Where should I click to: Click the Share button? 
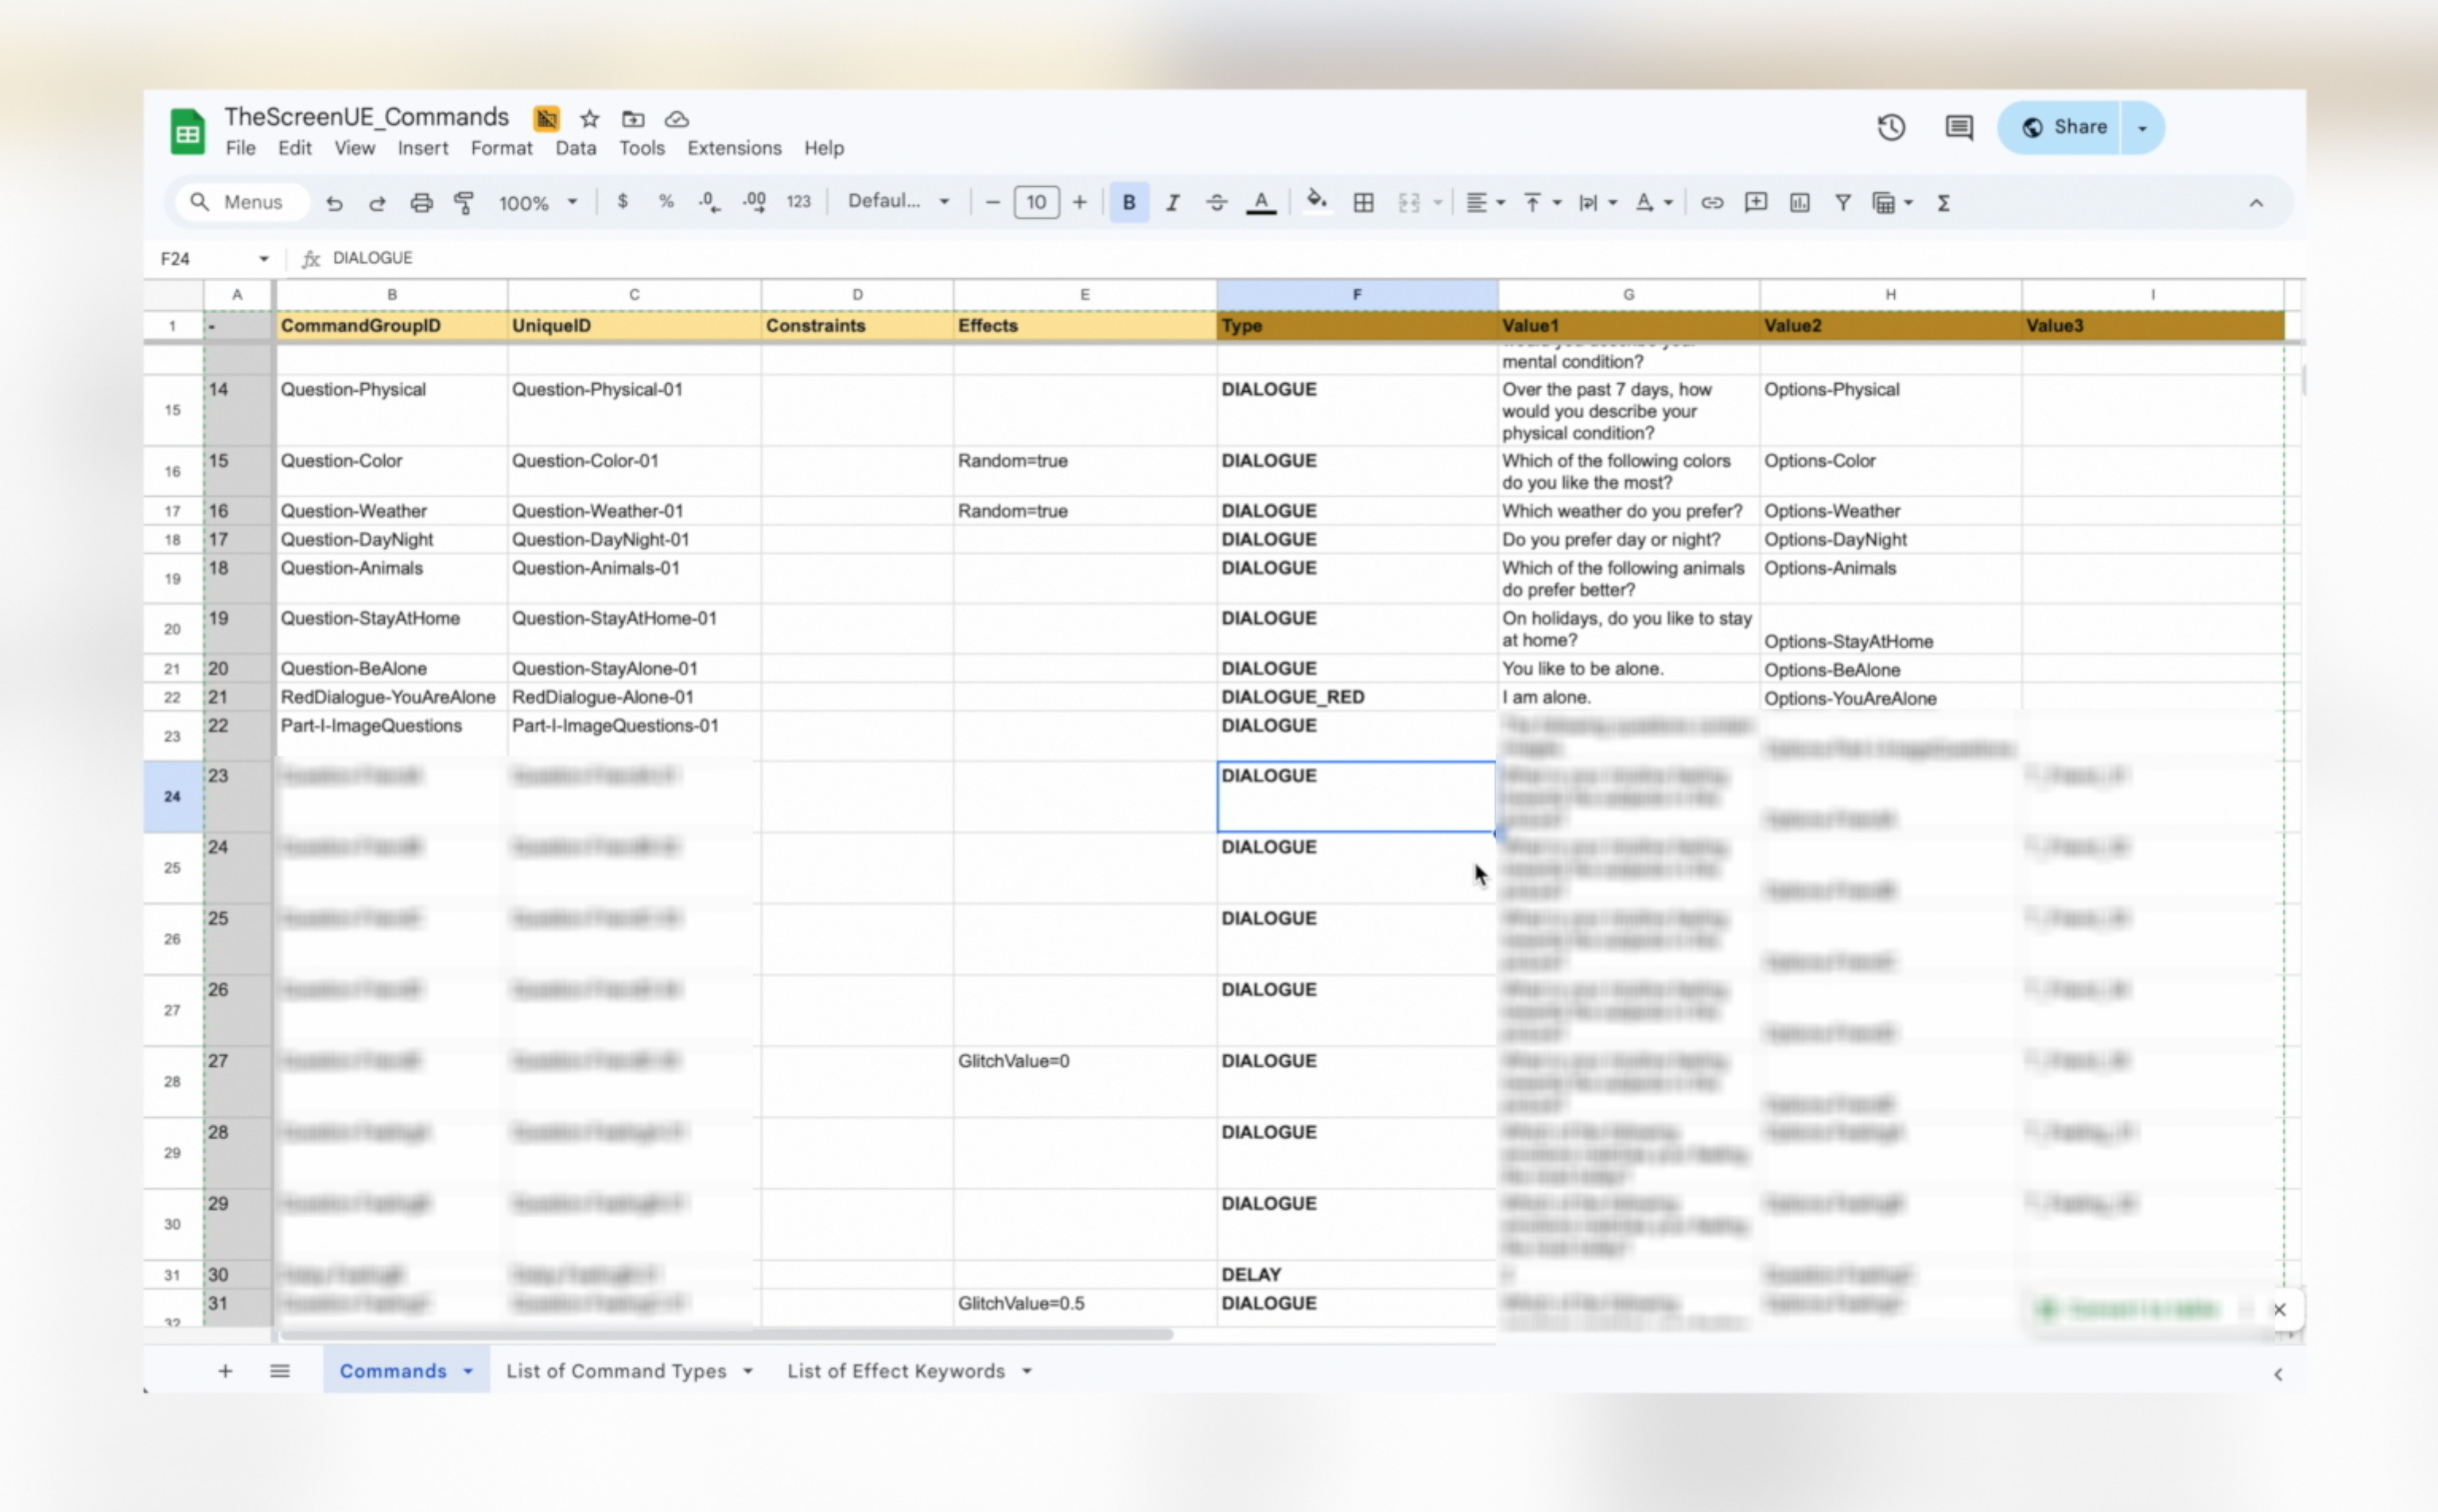[x=2064, y=127]
